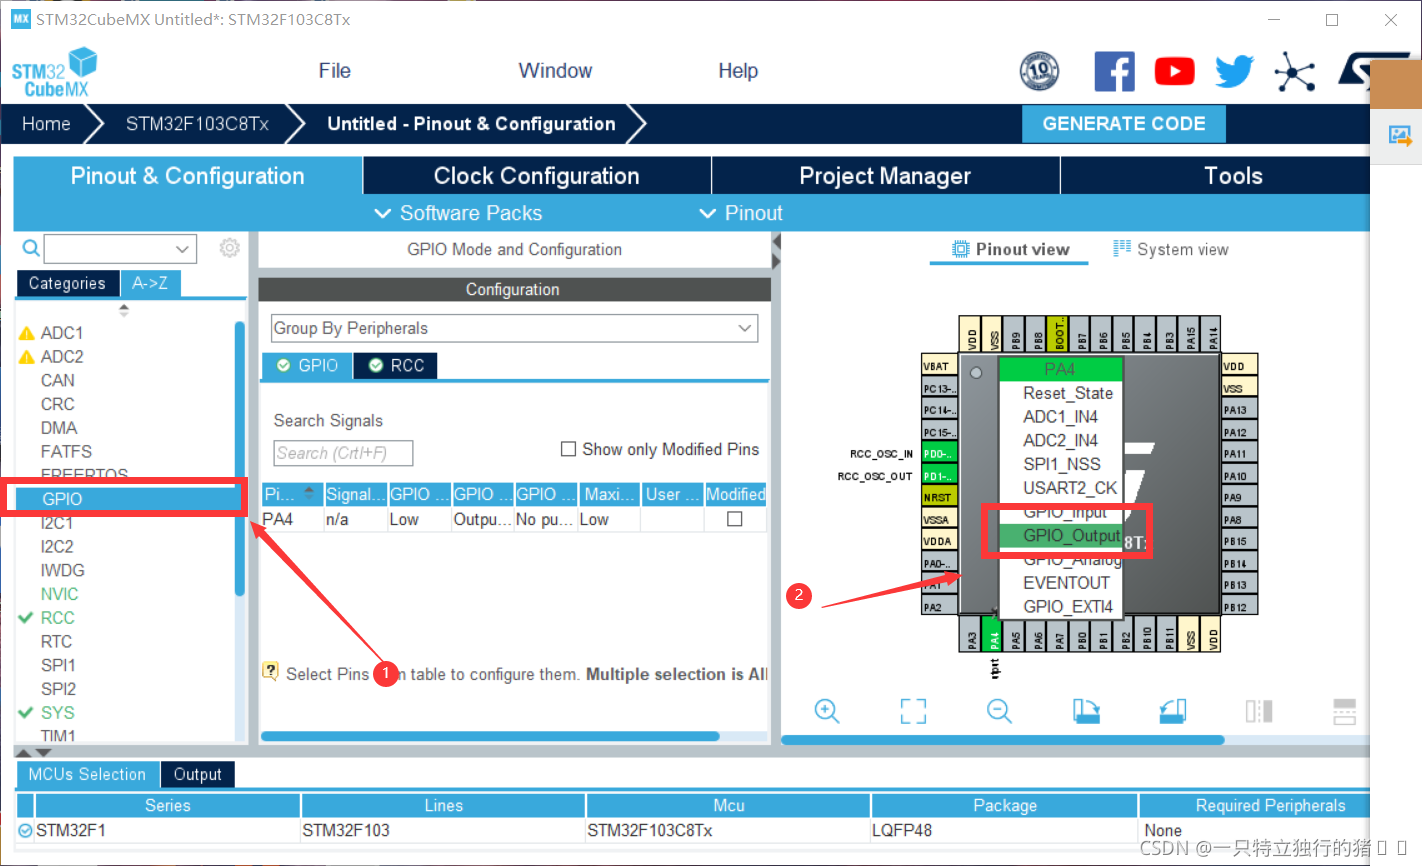Switch to the A->Z sorting tab
The image size is (1422, 866).
click(x=150, y=283)
